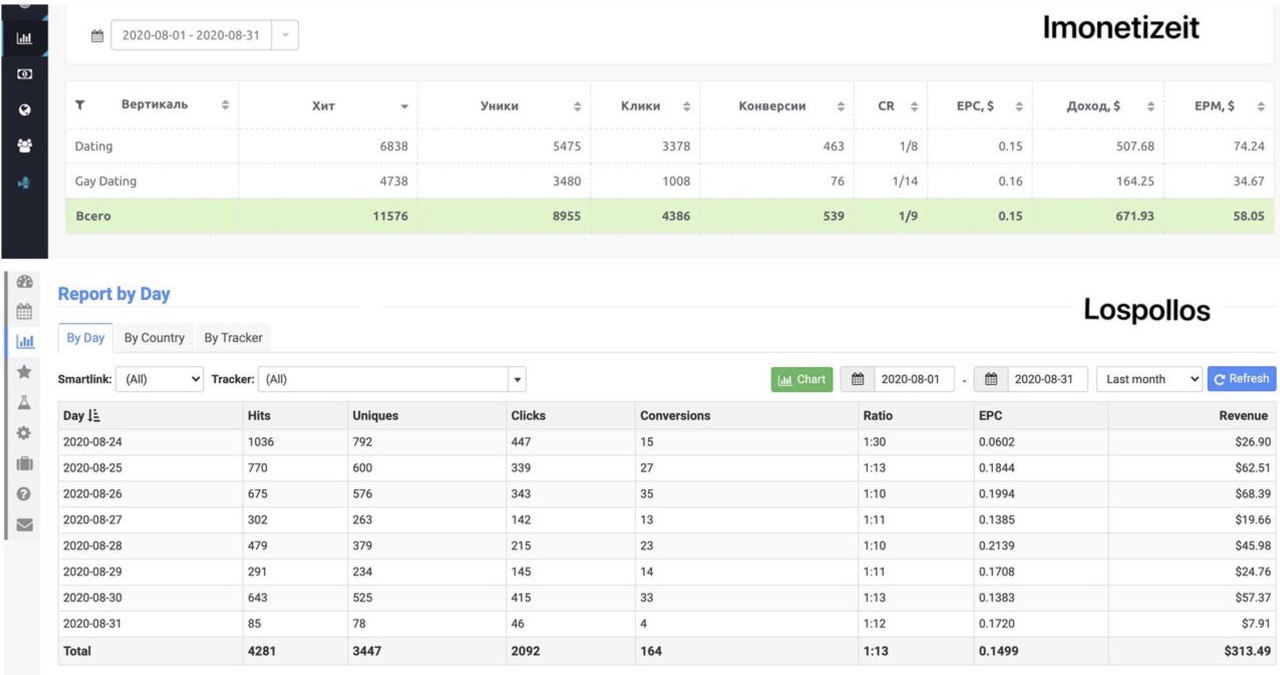Click the 1:30 ratio value
The width and height of the screenshot is (1280, 675).
[876, 442]
